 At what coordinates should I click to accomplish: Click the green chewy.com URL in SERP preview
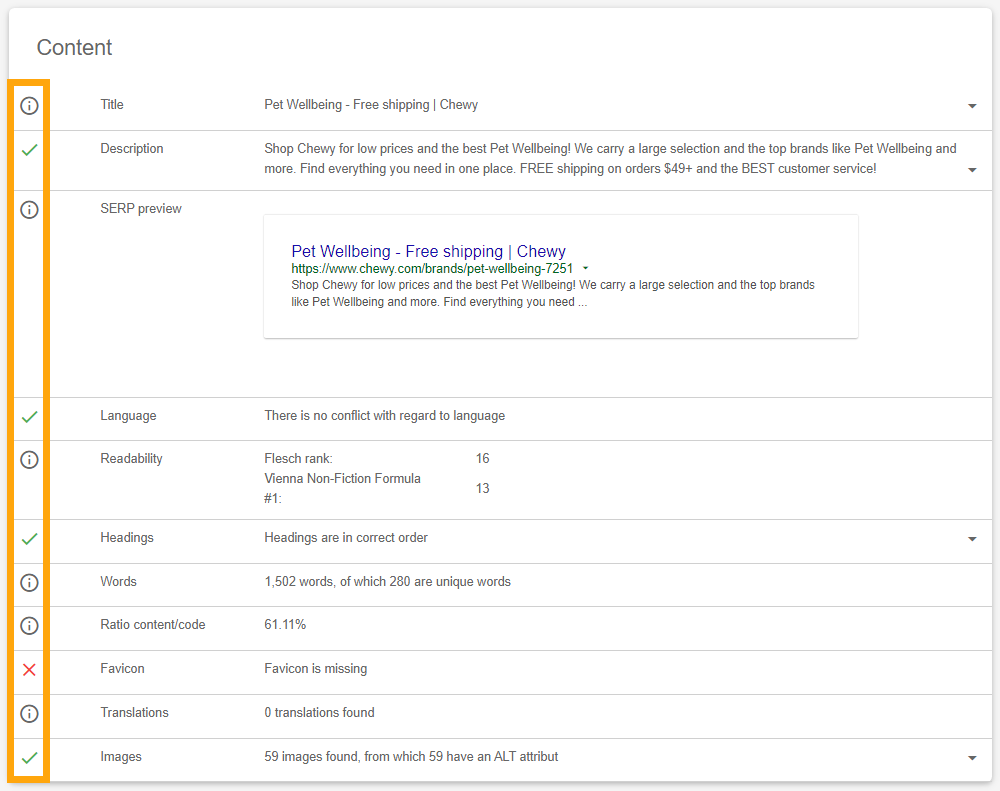[432, 269]
